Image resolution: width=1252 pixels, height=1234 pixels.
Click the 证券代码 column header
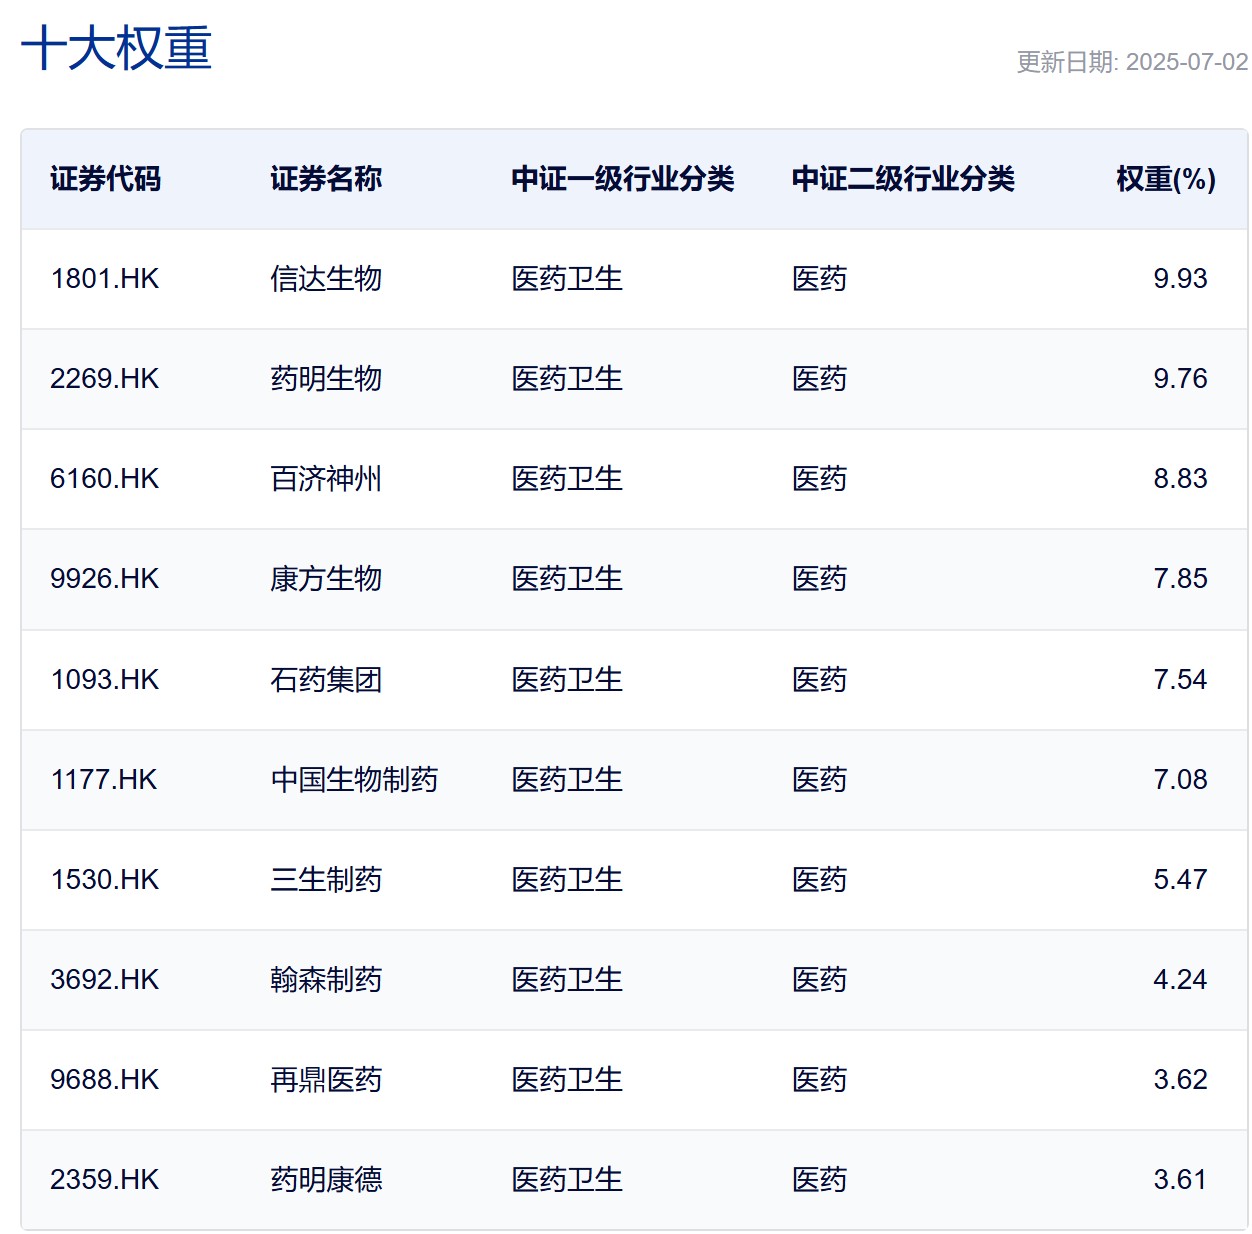(105, 179)
